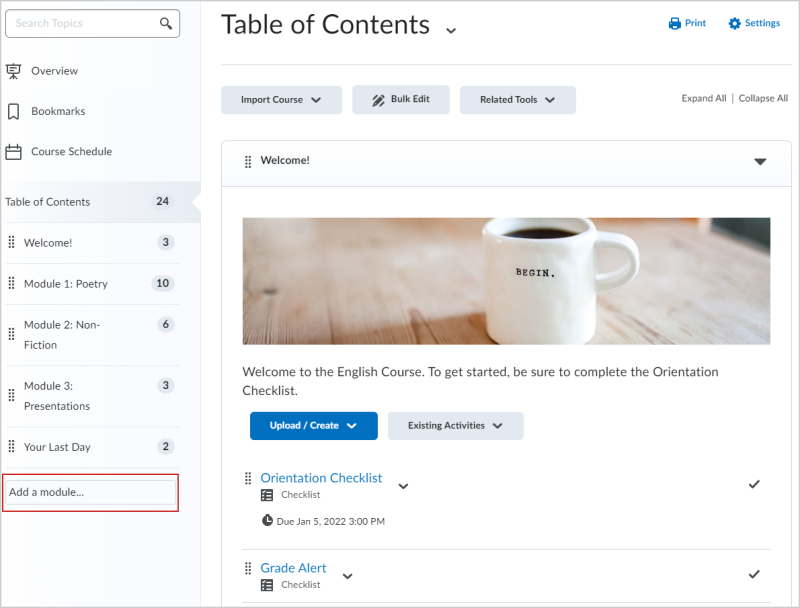The width and height of the screenshot is (800, 608).
Task: Click drag handle beside Orientation Checklist
Action: [248, 478]
